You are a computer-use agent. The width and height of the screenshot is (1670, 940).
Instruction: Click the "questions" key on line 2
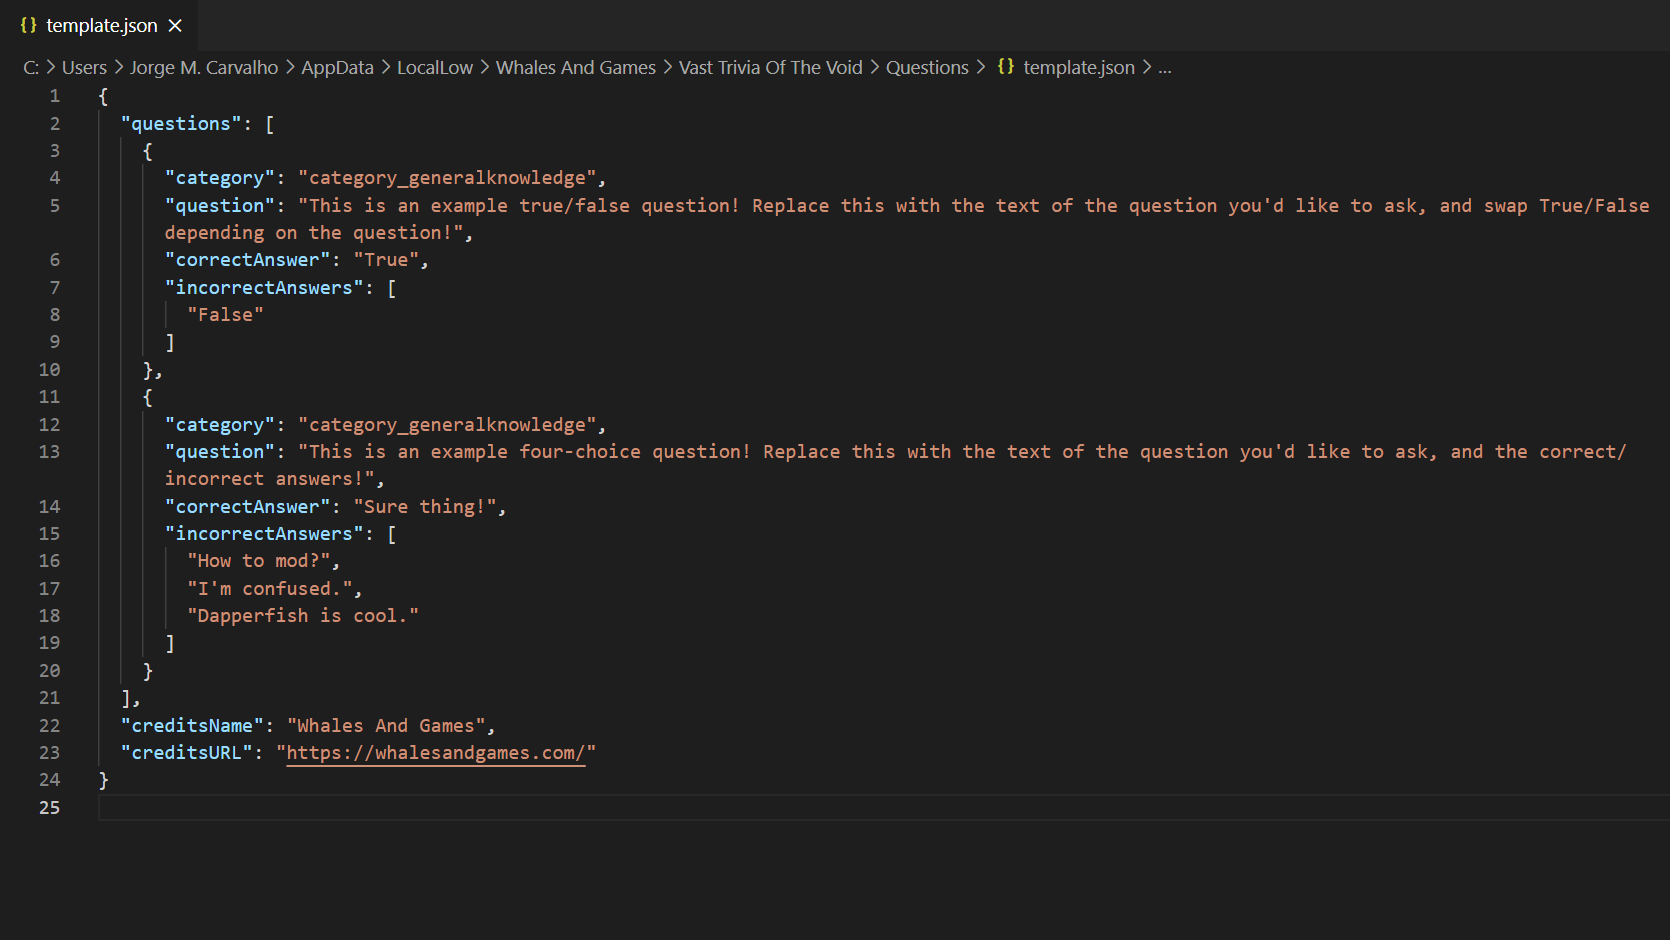[x=181, y=124]
